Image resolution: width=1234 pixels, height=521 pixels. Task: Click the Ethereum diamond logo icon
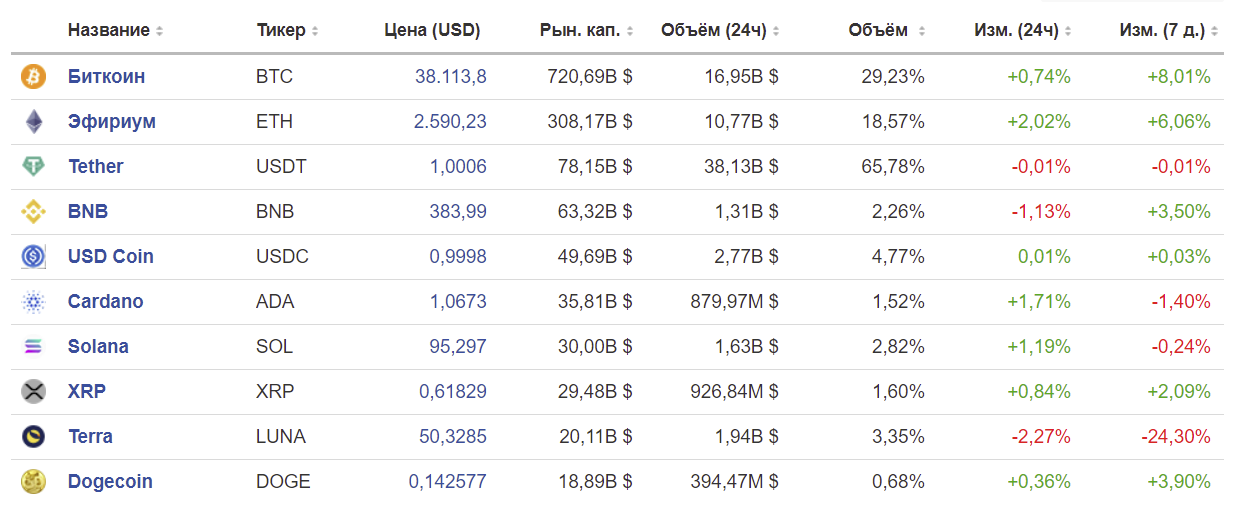pyautogui.click(x=34, y=121)
